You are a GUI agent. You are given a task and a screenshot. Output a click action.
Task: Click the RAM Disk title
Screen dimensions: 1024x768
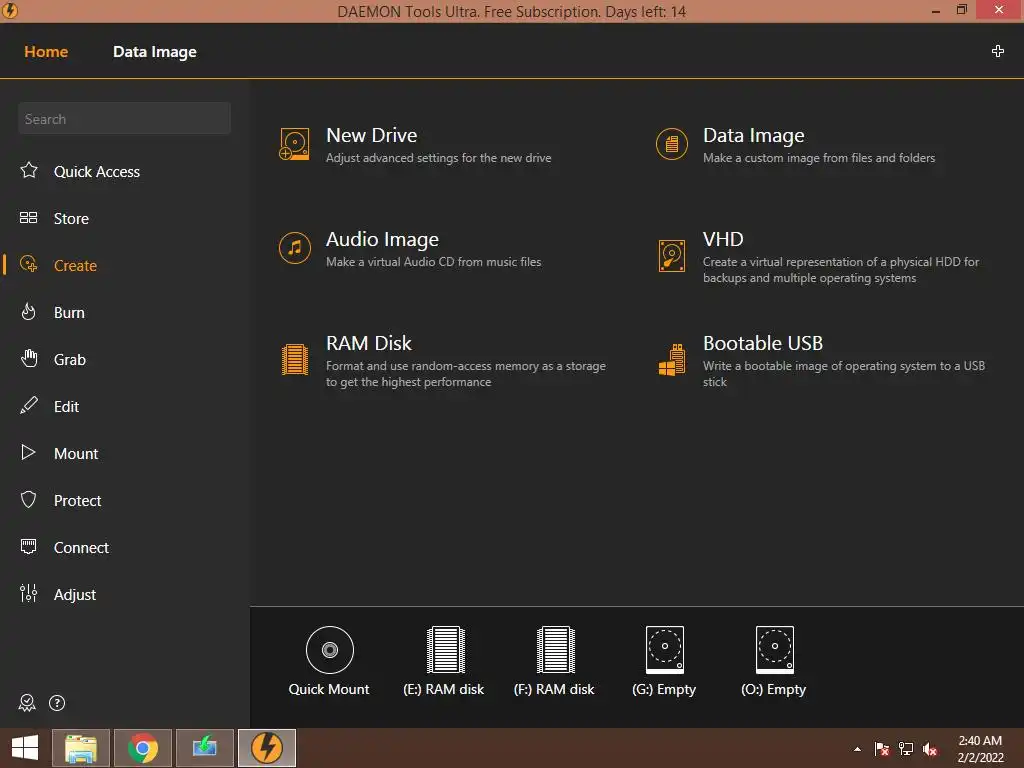point(369,343)
